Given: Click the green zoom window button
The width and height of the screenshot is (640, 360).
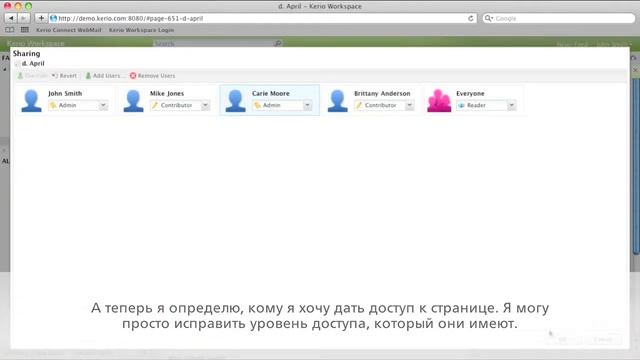Looking at the screenshot, I should (x=28, y=6).
